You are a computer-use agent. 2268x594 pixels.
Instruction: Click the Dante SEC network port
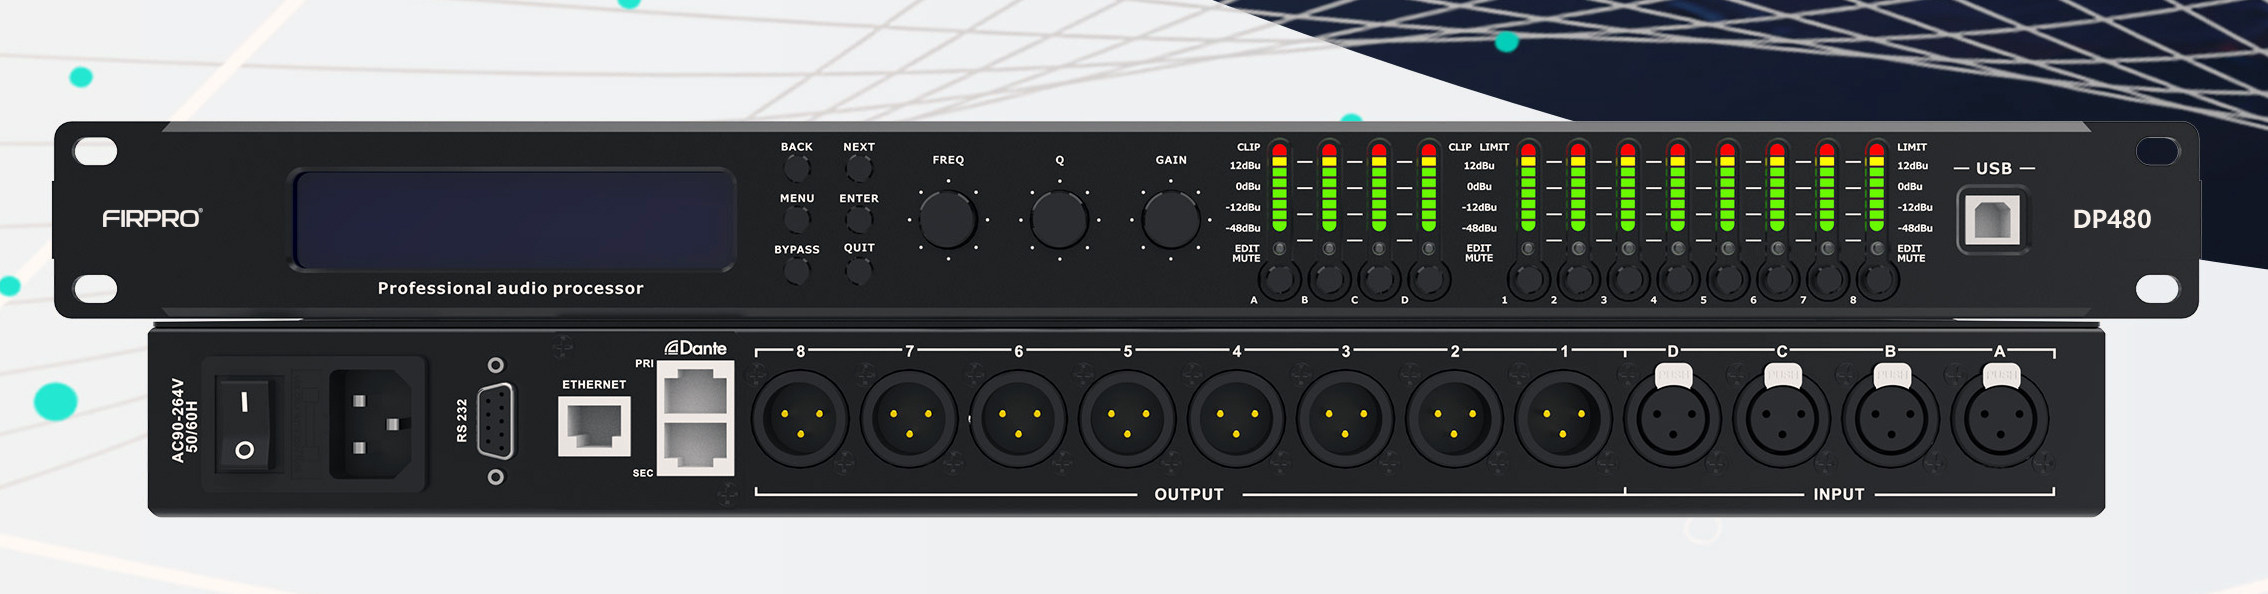[696, 444]
